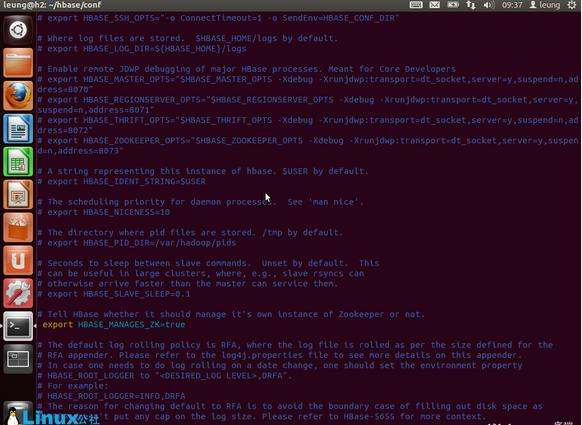This screenshot has height=425, width=582.
Task: Click the 09:37 clock in panel
Action: point(512,5)
